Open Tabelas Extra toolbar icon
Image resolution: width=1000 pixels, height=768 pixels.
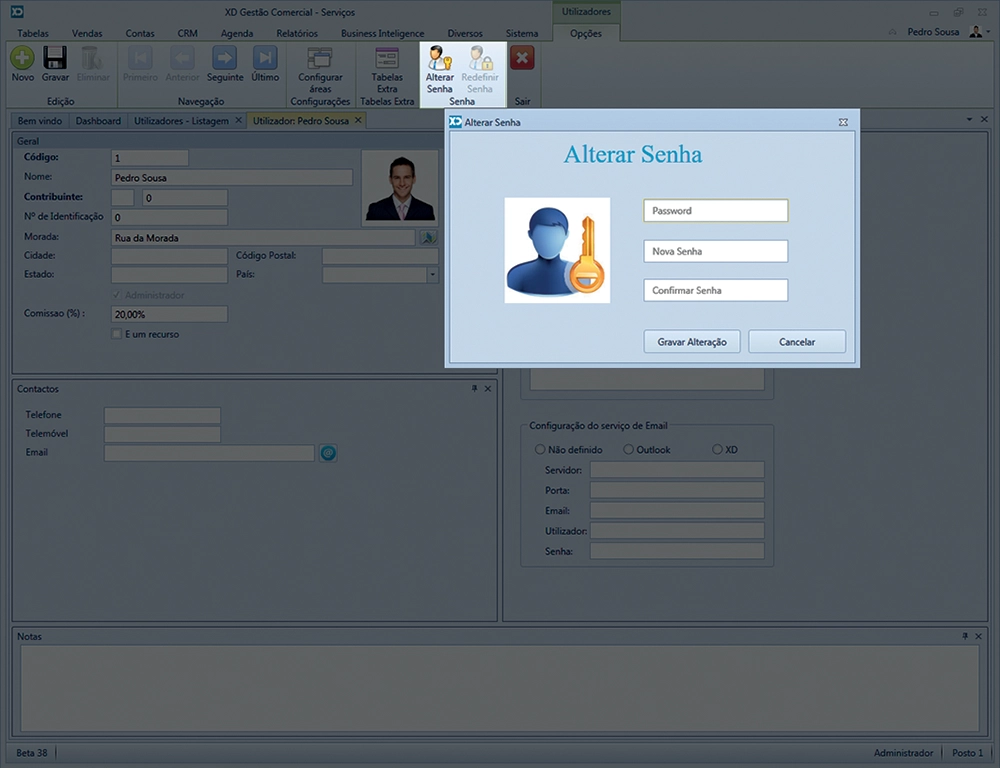387,58
